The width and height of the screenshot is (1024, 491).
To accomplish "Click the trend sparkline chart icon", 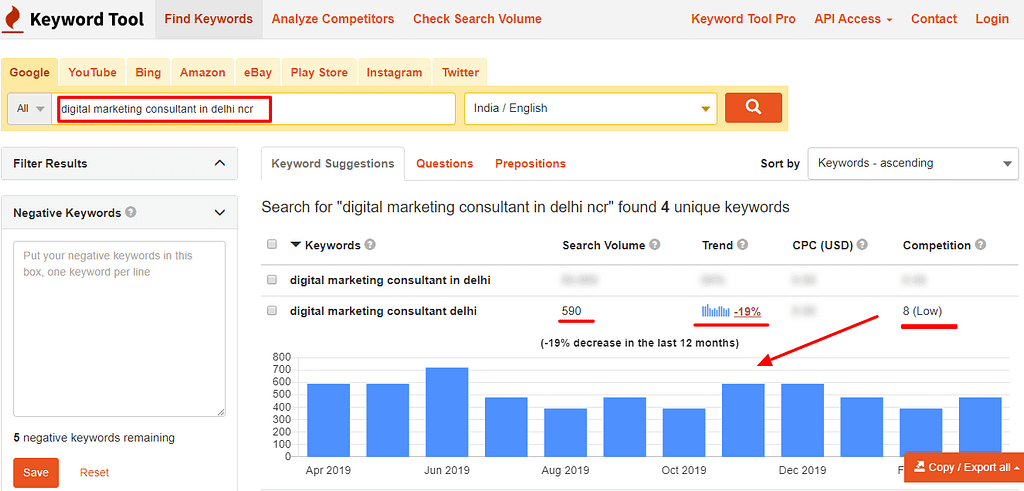I will [x=715, y=311].
